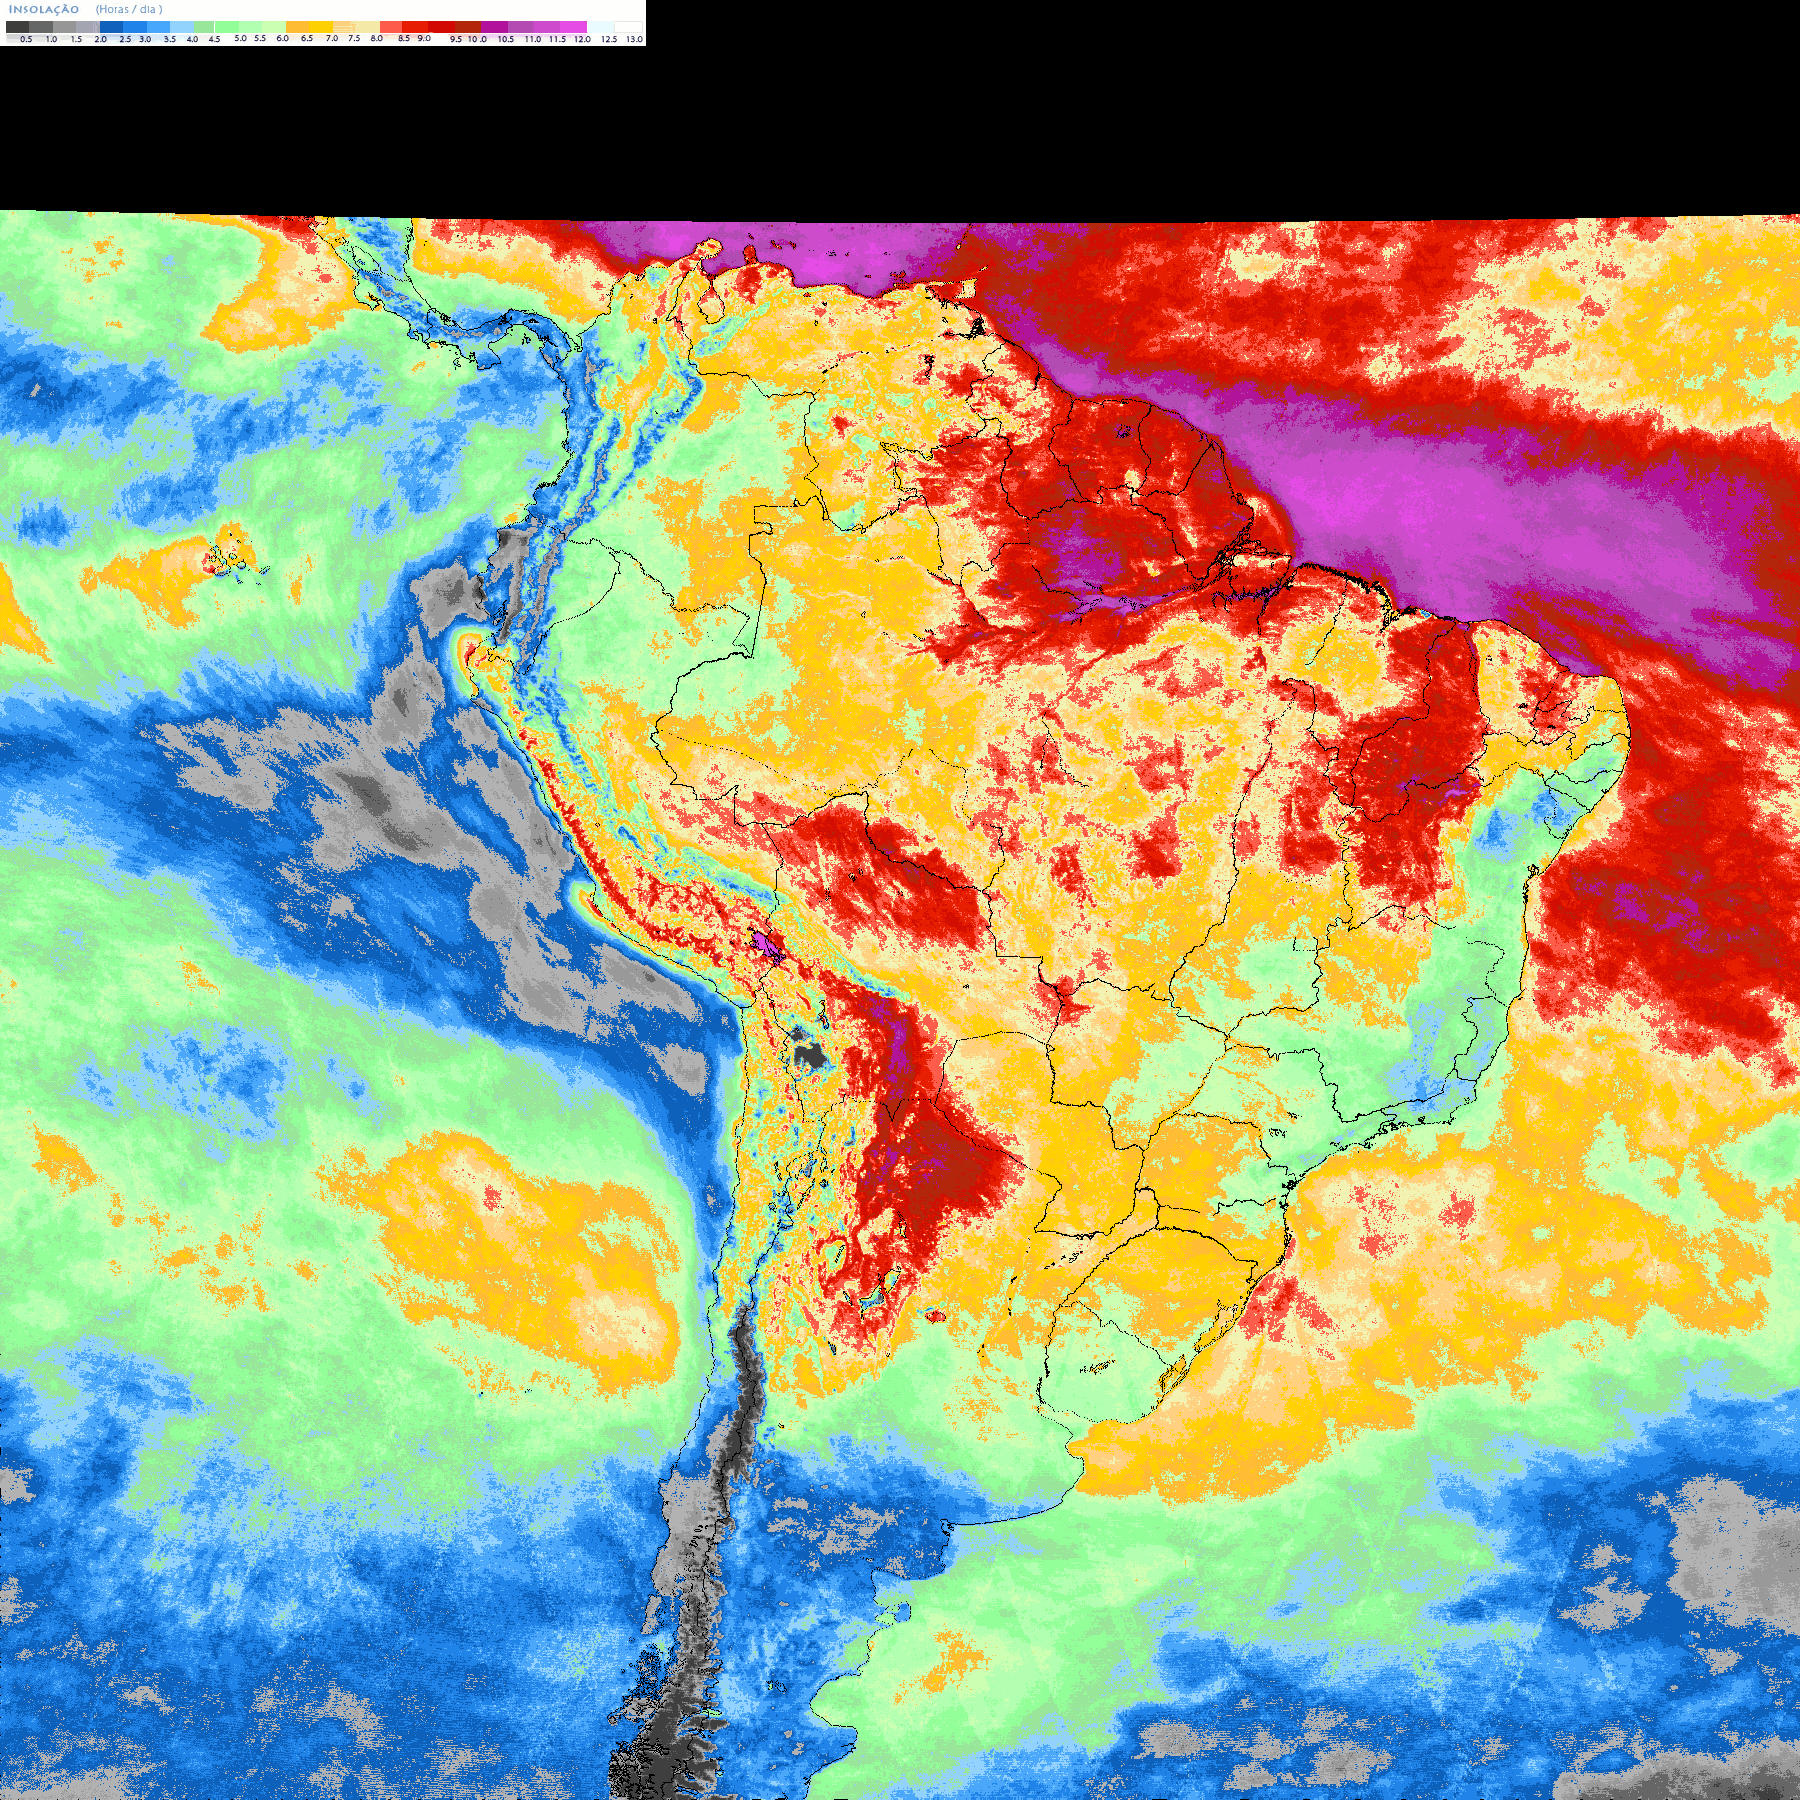
Task: Click the 13.0 legend value
Action: pos(634,39)
